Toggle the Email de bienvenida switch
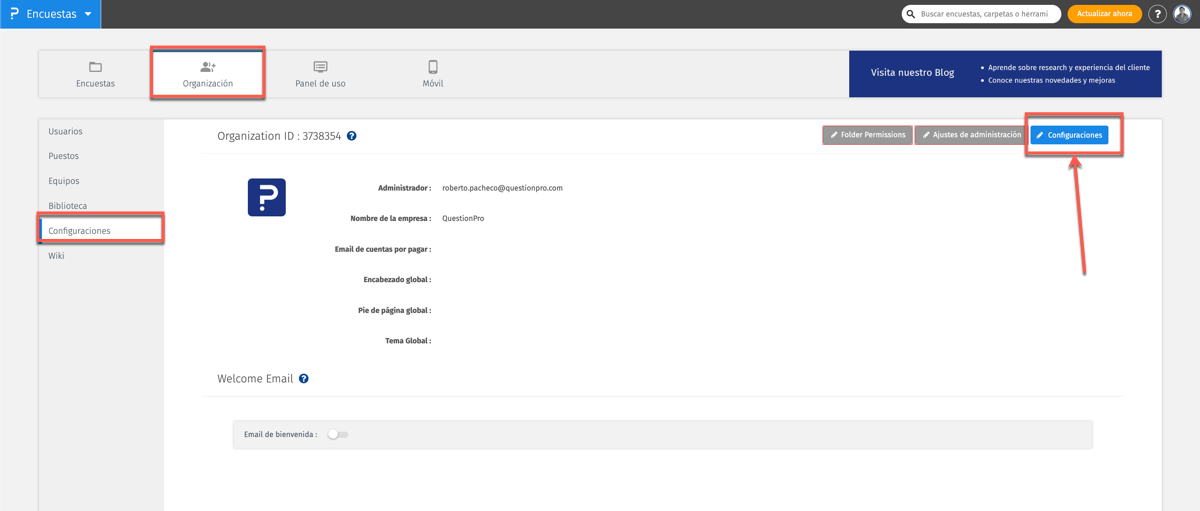Image resolution: width=1200 pixels, height=511 pixels. tap(338, 435)
